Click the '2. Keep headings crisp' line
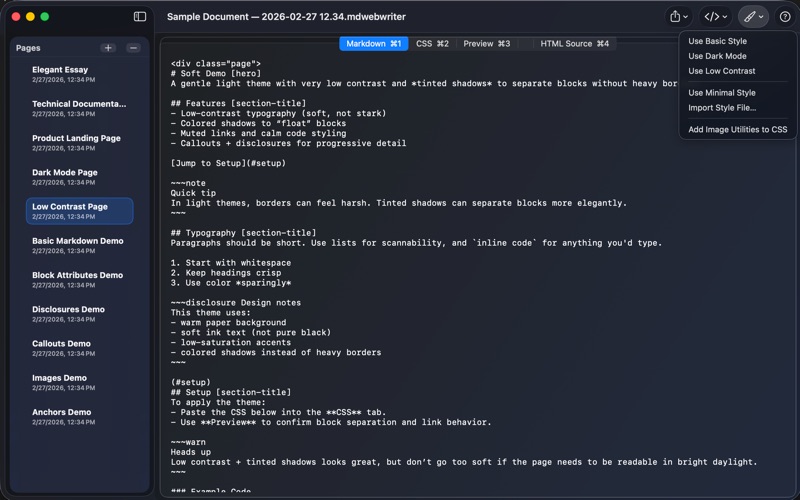Screen dimensions: 800x500 226,273
